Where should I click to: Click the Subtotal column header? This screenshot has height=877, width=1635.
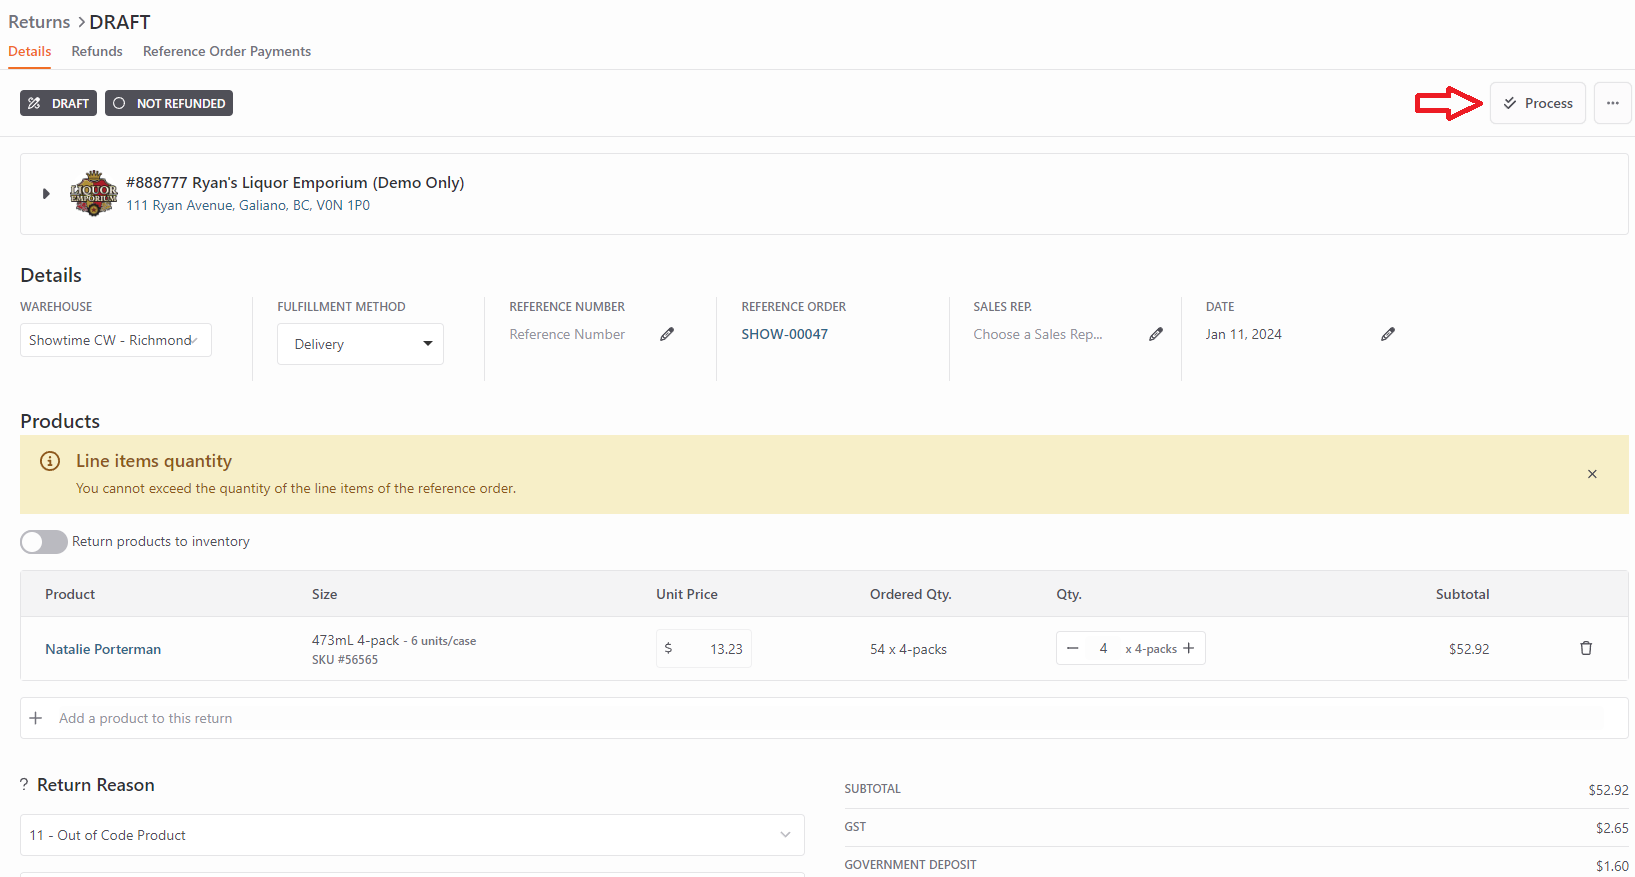pos(1462,594)
